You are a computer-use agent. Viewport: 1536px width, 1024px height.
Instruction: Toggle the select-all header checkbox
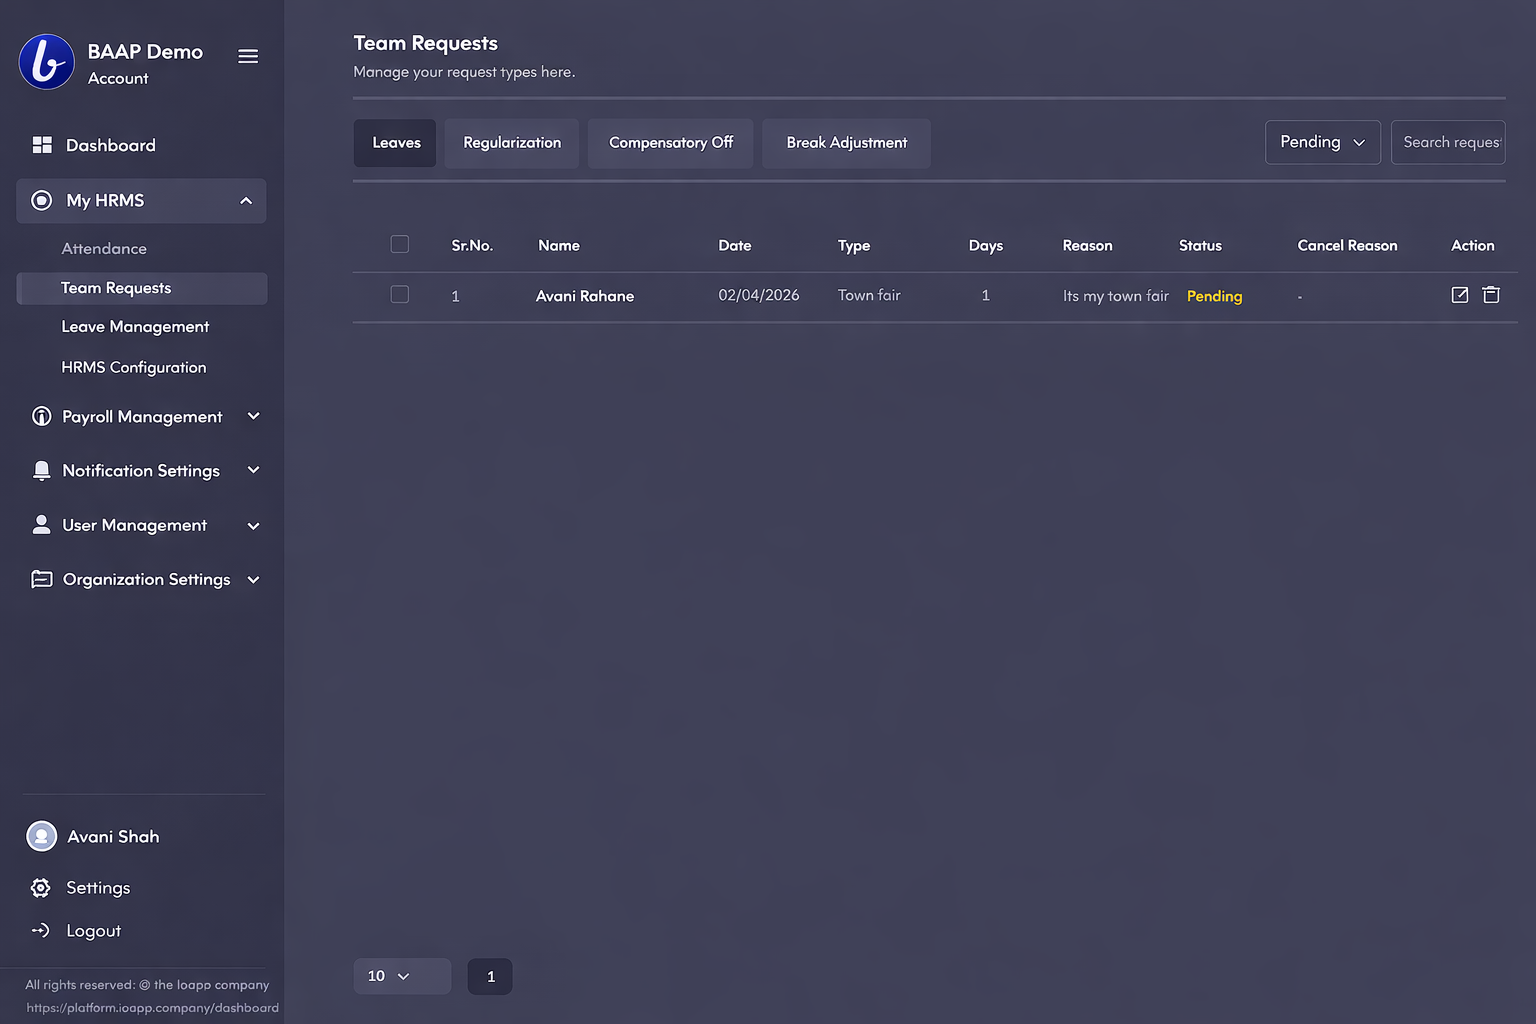point(400,245)
